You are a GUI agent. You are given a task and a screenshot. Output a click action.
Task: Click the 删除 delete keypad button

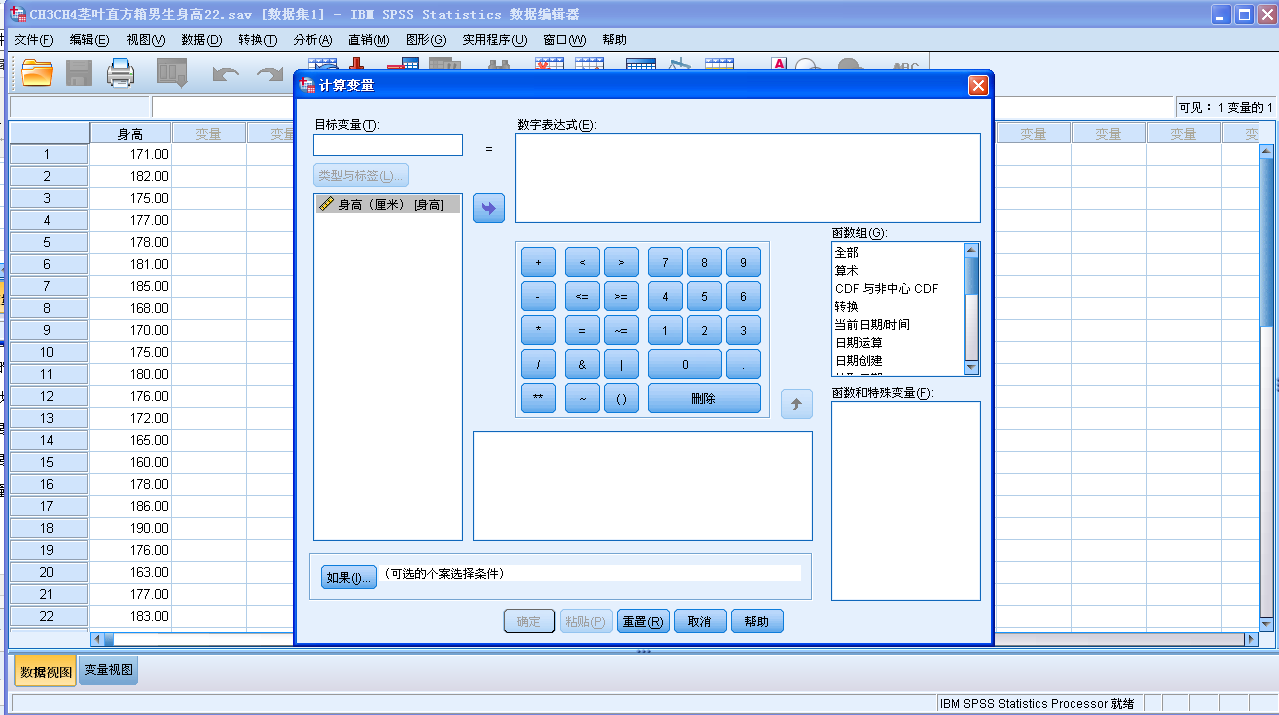[x=704, y=398]
